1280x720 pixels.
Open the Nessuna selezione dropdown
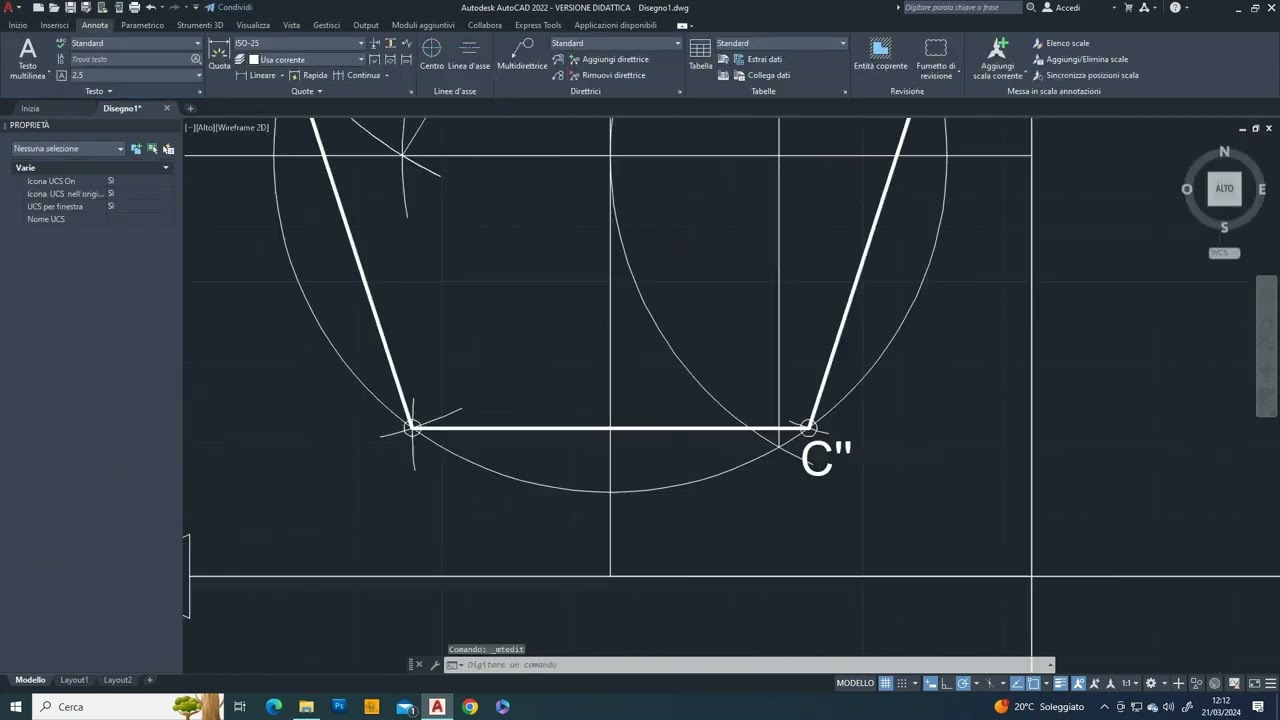pos(69,149)
